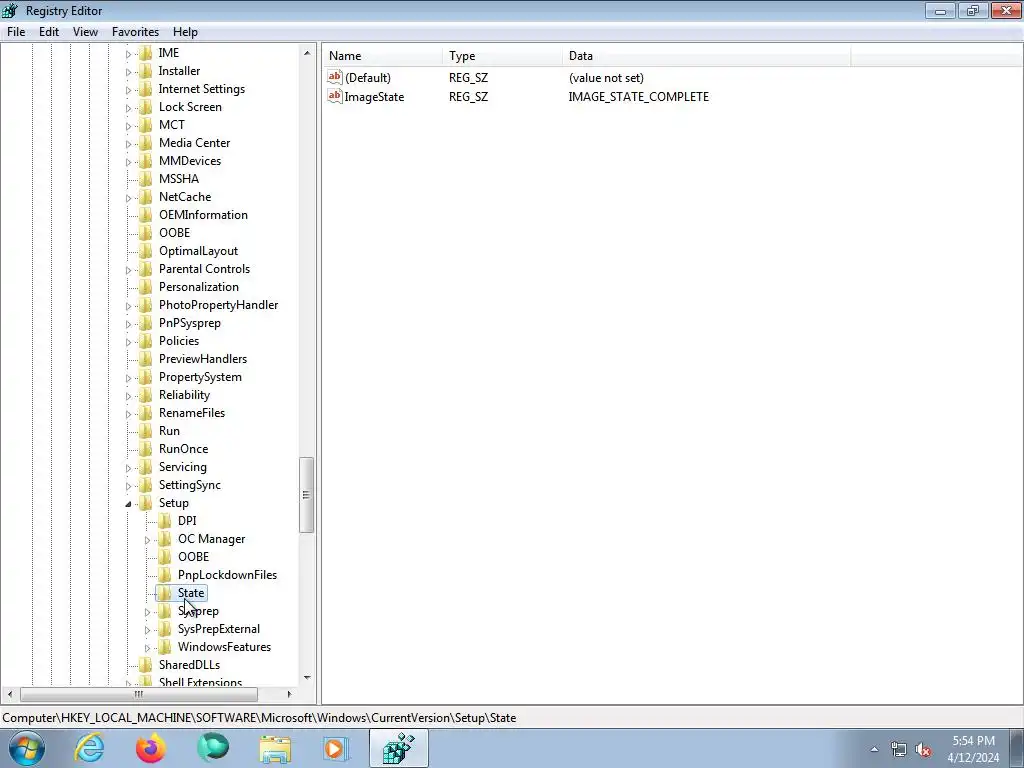Image resolution: width=1024 pixels, height=768 pixels.
Task: Launch Internet Explorer from taskbar
Action: click(89, 748)
